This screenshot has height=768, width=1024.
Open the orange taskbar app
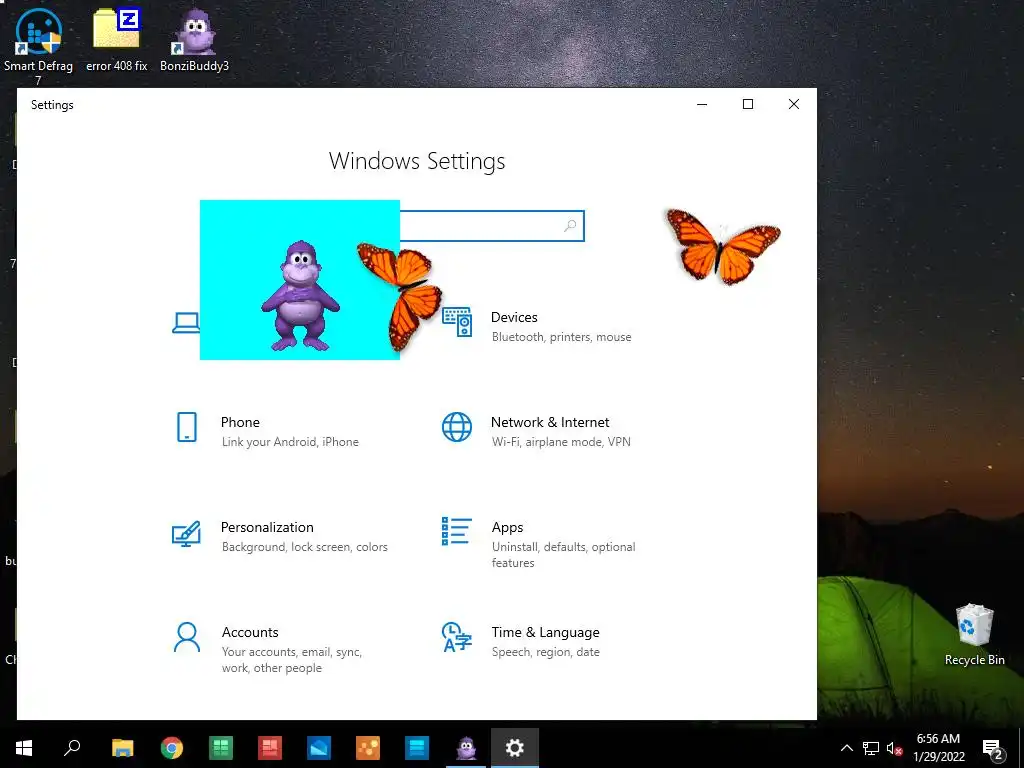[x=368, y=748]
